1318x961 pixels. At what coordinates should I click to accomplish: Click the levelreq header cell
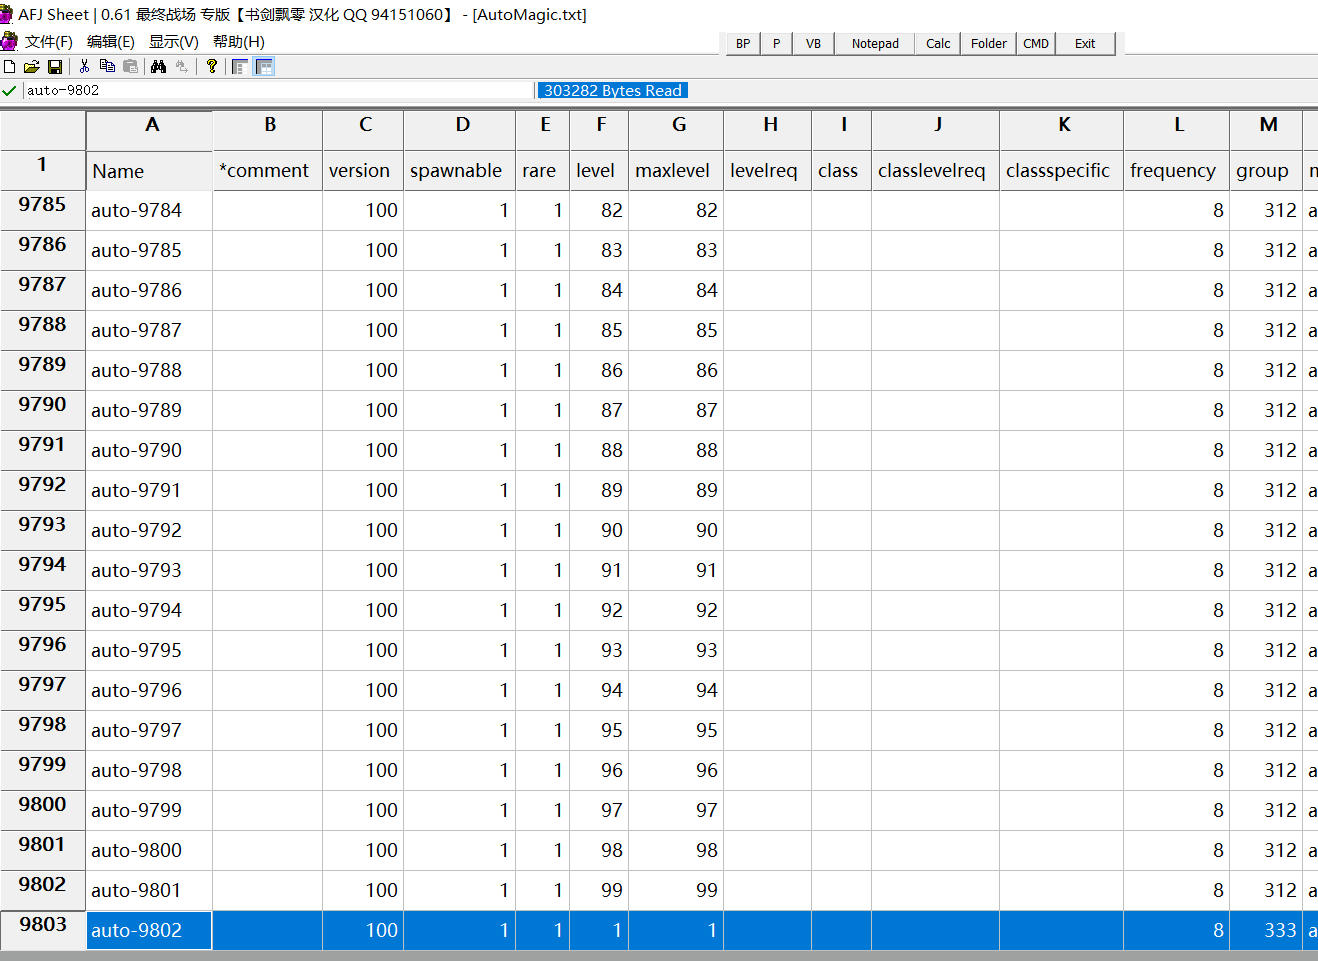coord(767,171)
